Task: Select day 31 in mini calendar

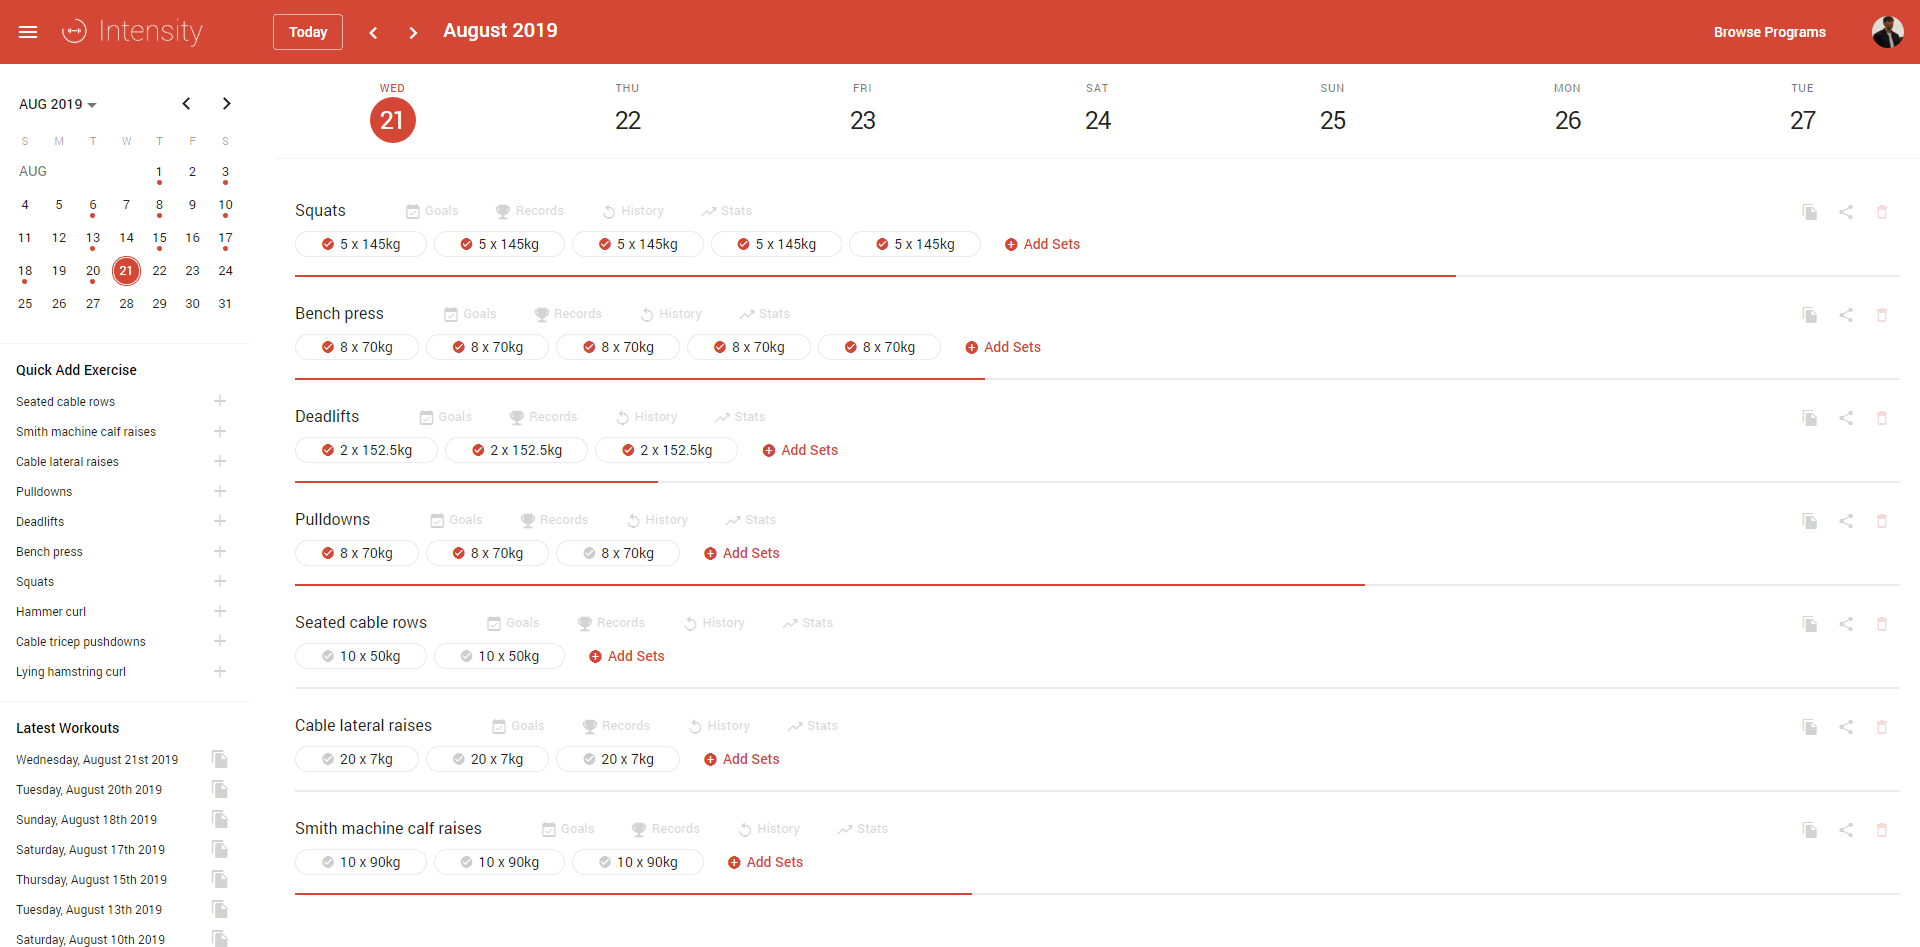Action: pos(225,304)
